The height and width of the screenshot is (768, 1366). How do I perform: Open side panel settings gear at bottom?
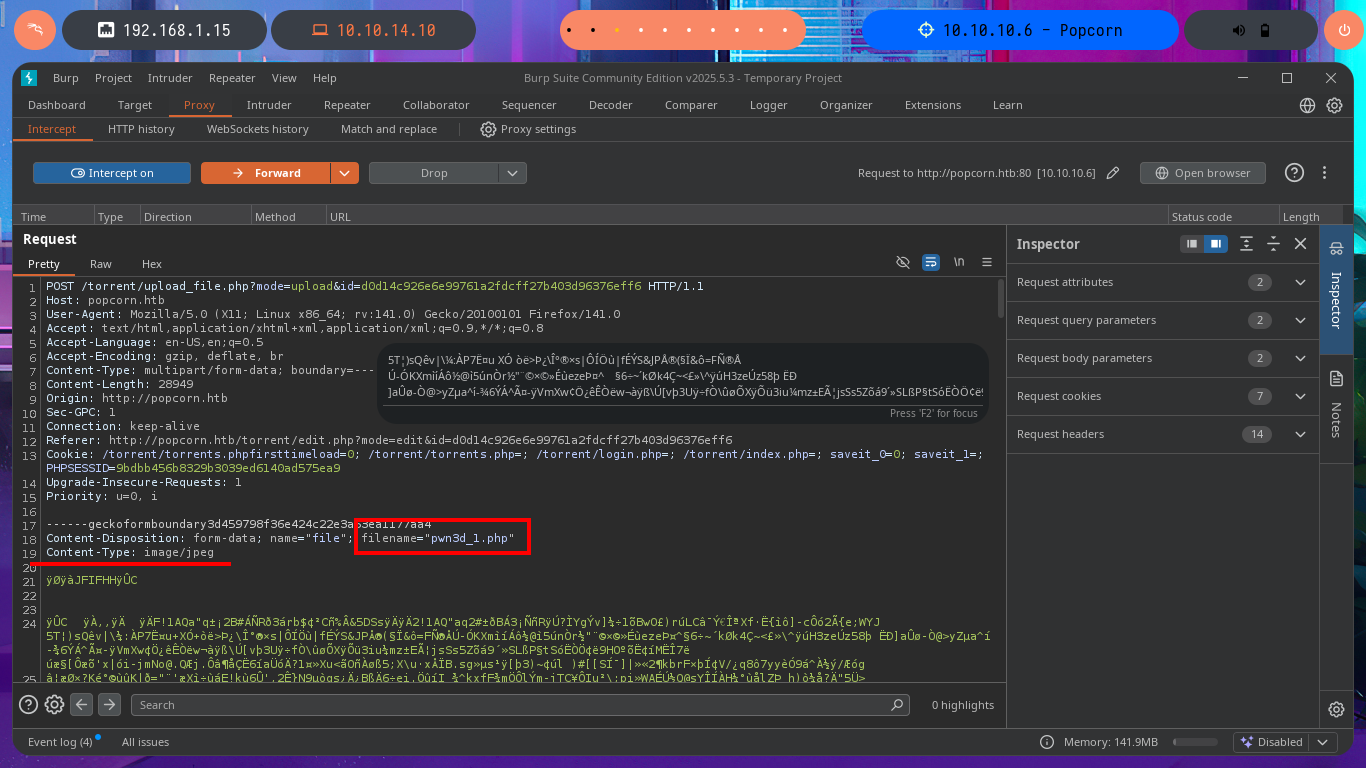click(x=1336, y=709)
